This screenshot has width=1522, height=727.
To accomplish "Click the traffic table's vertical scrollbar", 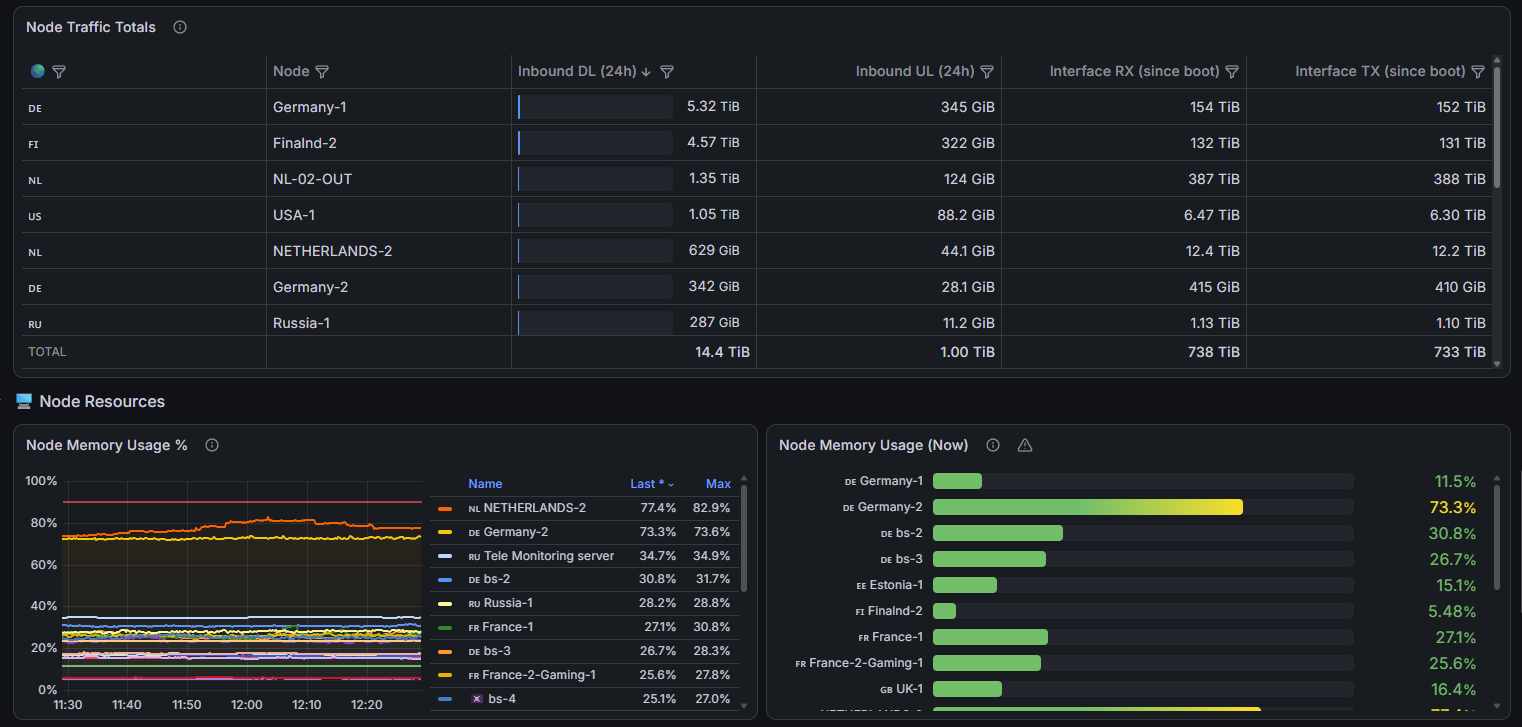I will pyautogui.click(x=1497, y=127).
